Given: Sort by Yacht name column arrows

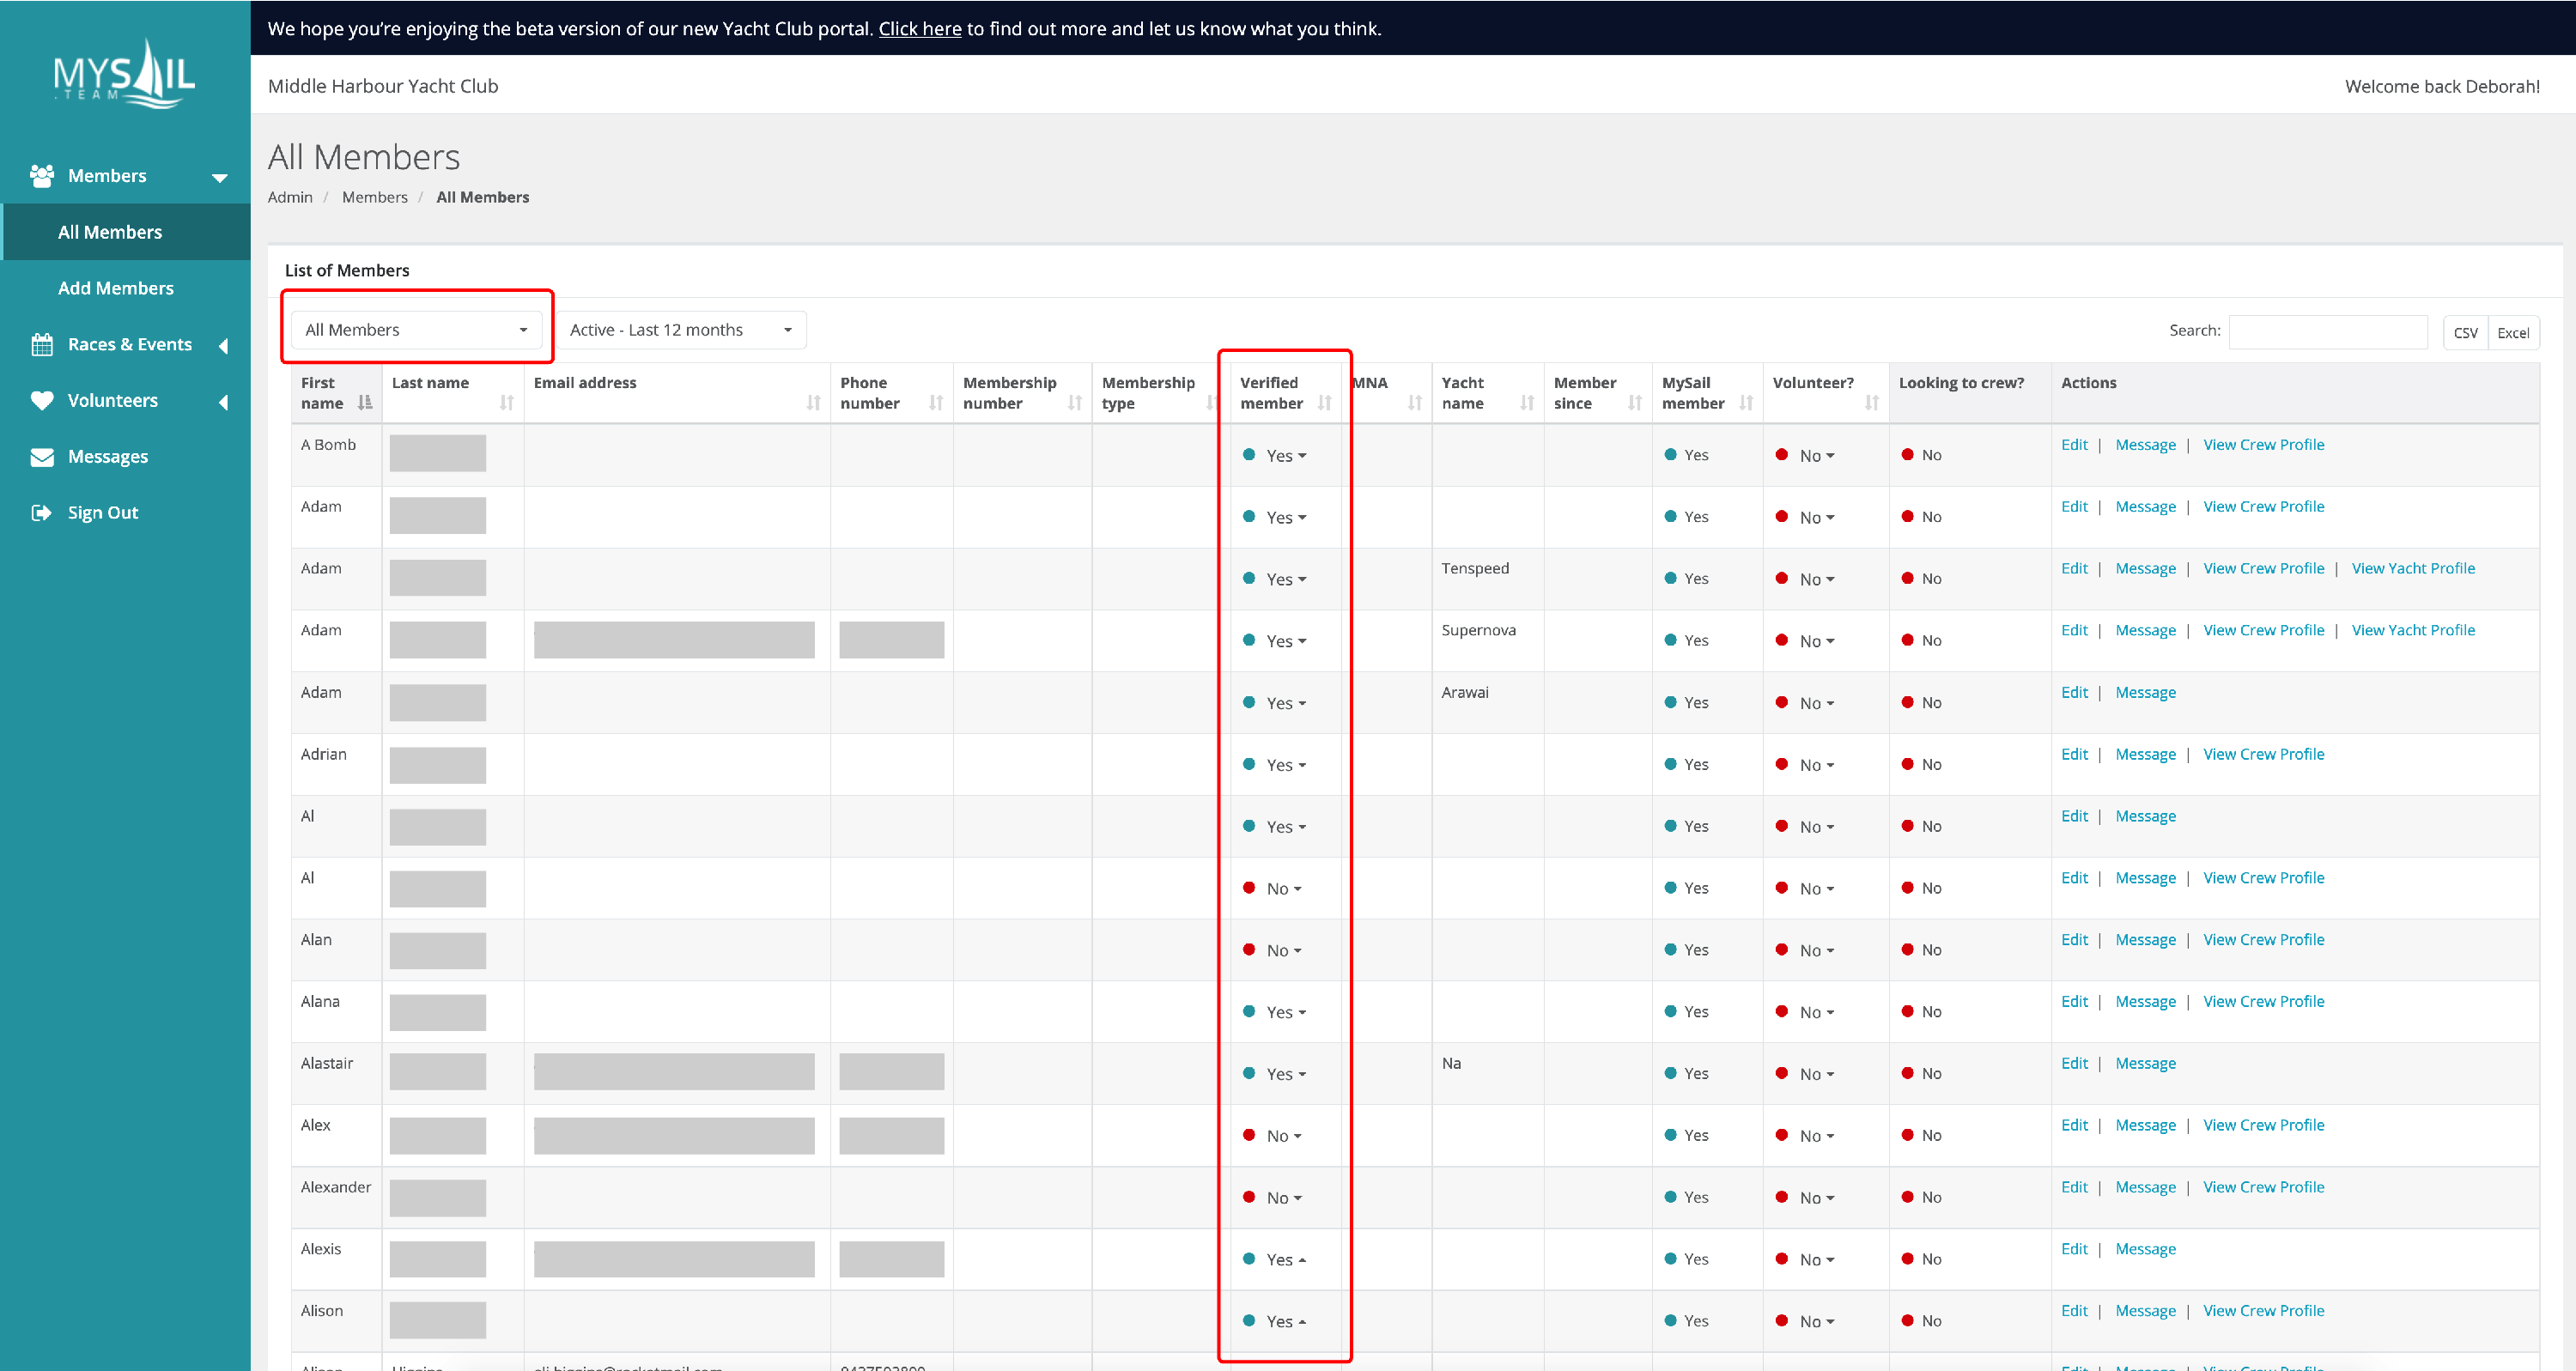Looking at the screenshot, I should 1526,402.
